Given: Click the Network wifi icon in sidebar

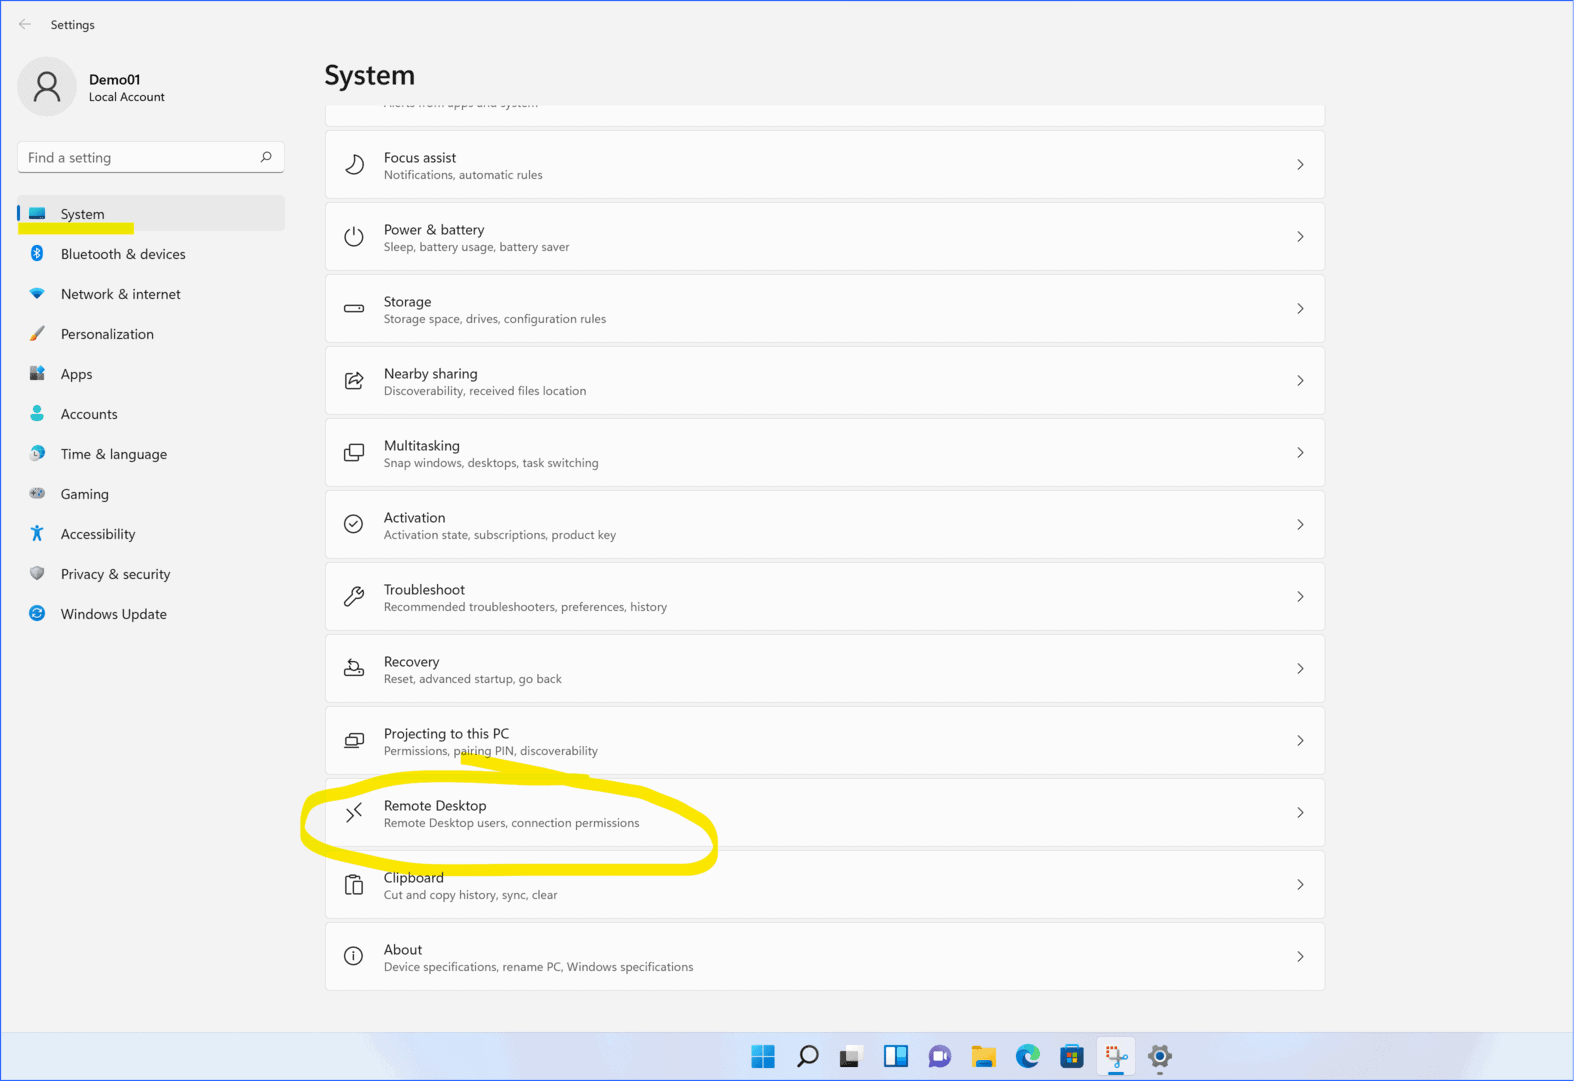Looking at the screenshot, I should pyautogui.click(x=37, y=294).
